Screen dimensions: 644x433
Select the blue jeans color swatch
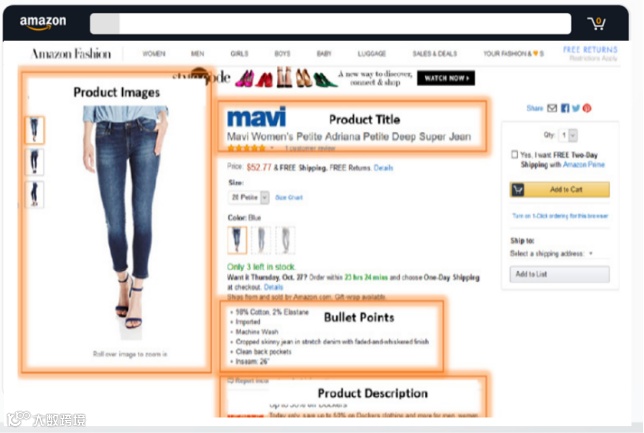click(237, 240)
